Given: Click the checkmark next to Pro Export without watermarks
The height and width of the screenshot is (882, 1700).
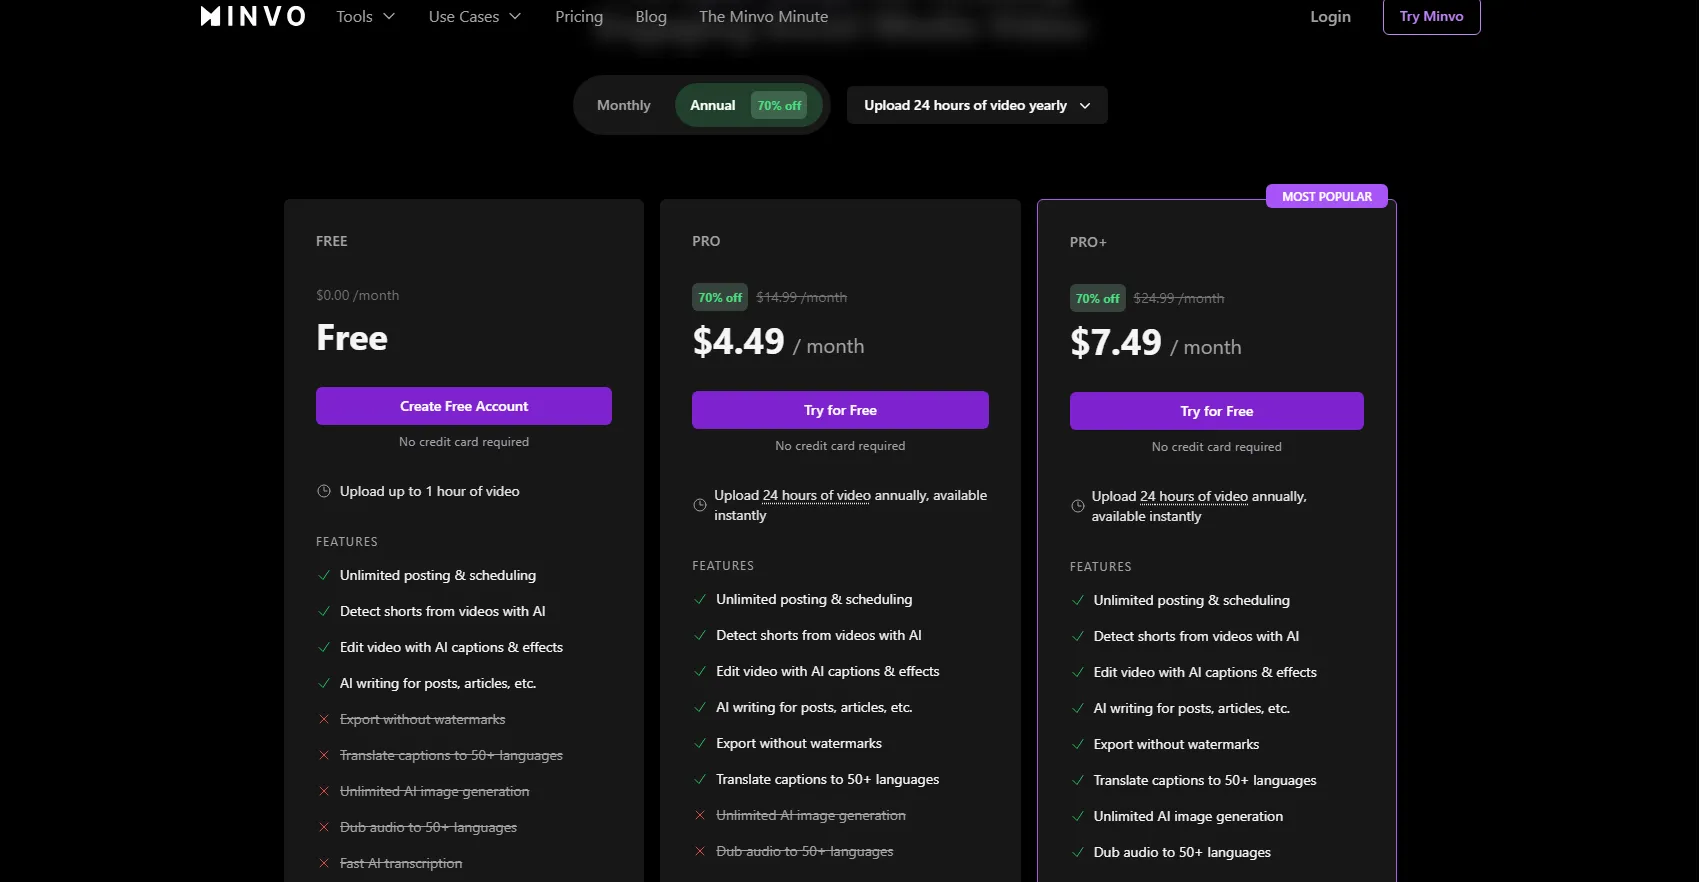Looking at the screenshot, I should (700, 743).
